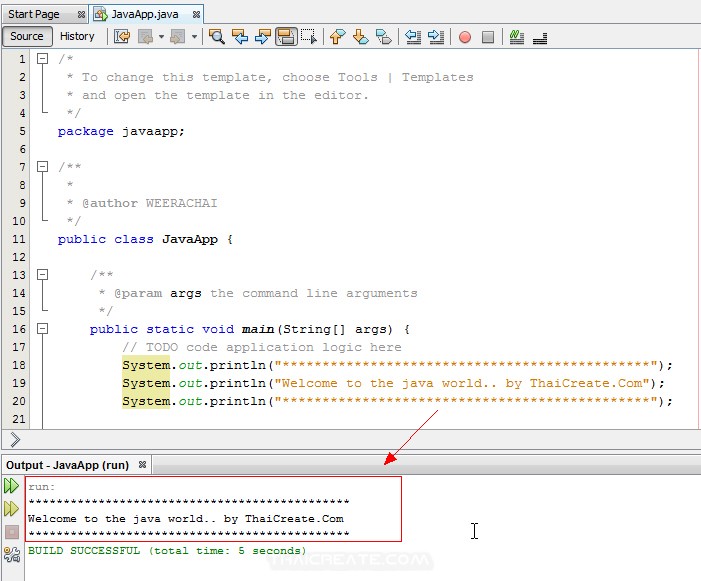
Task: Click the Back navigation arrow icon
Action: pos(146,37)
